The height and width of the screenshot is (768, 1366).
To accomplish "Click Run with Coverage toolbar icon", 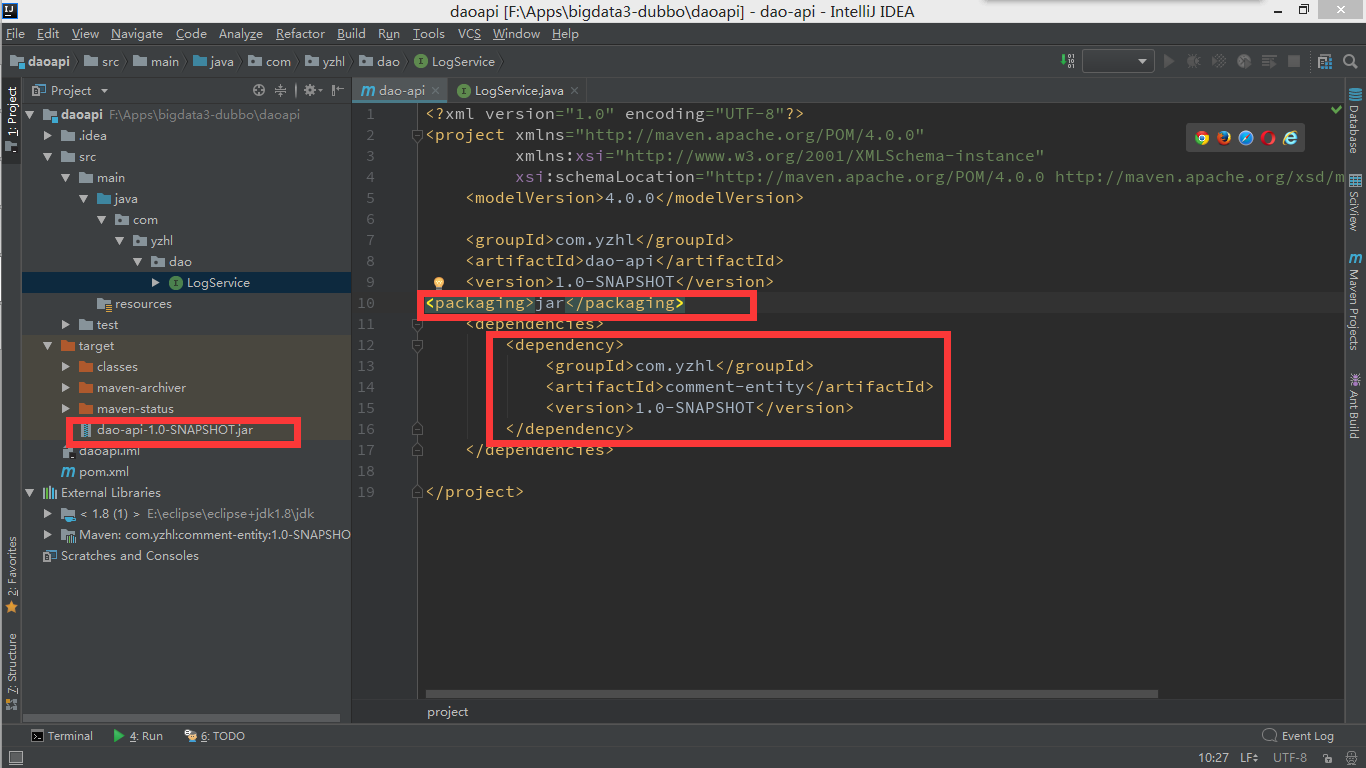I will pyautogui.click(x=1219, y=61).
